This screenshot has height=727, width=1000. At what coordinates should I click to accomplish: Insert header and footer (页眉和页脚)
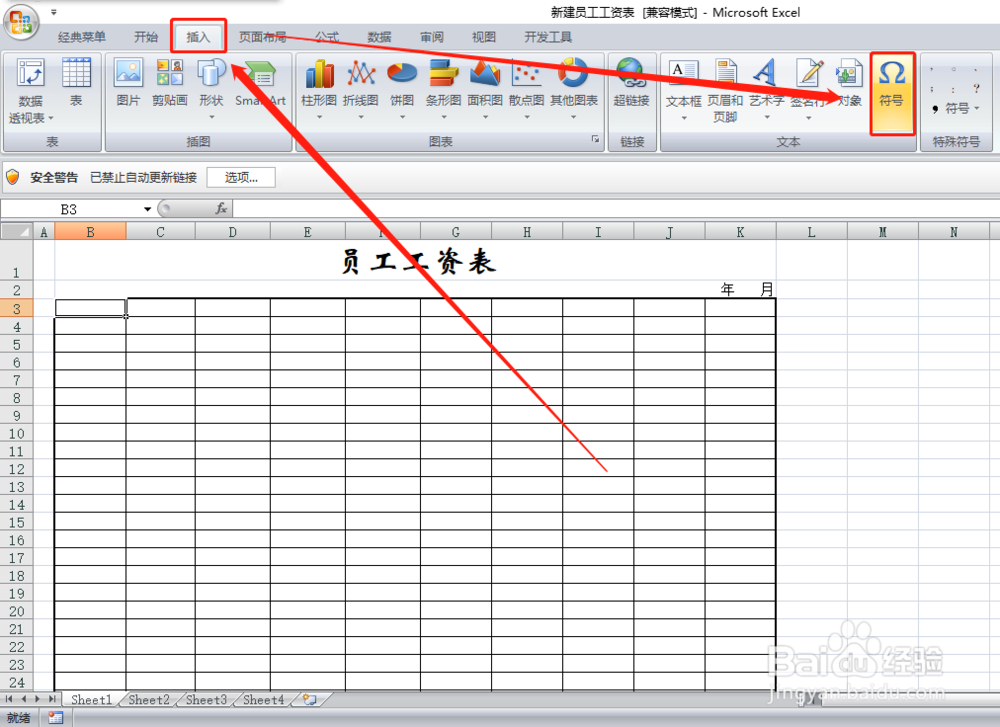pos(725,90)
